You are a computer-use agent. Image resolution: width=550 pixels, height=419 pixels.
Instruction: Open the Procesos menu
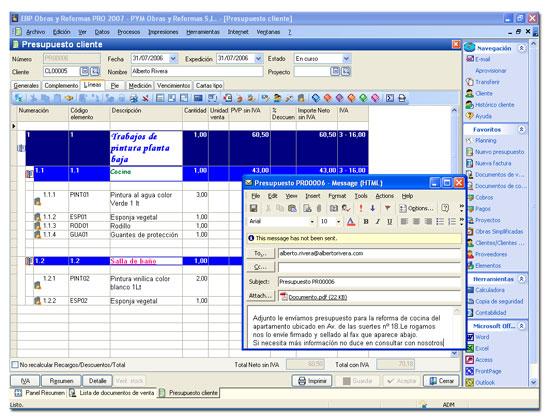129,32
